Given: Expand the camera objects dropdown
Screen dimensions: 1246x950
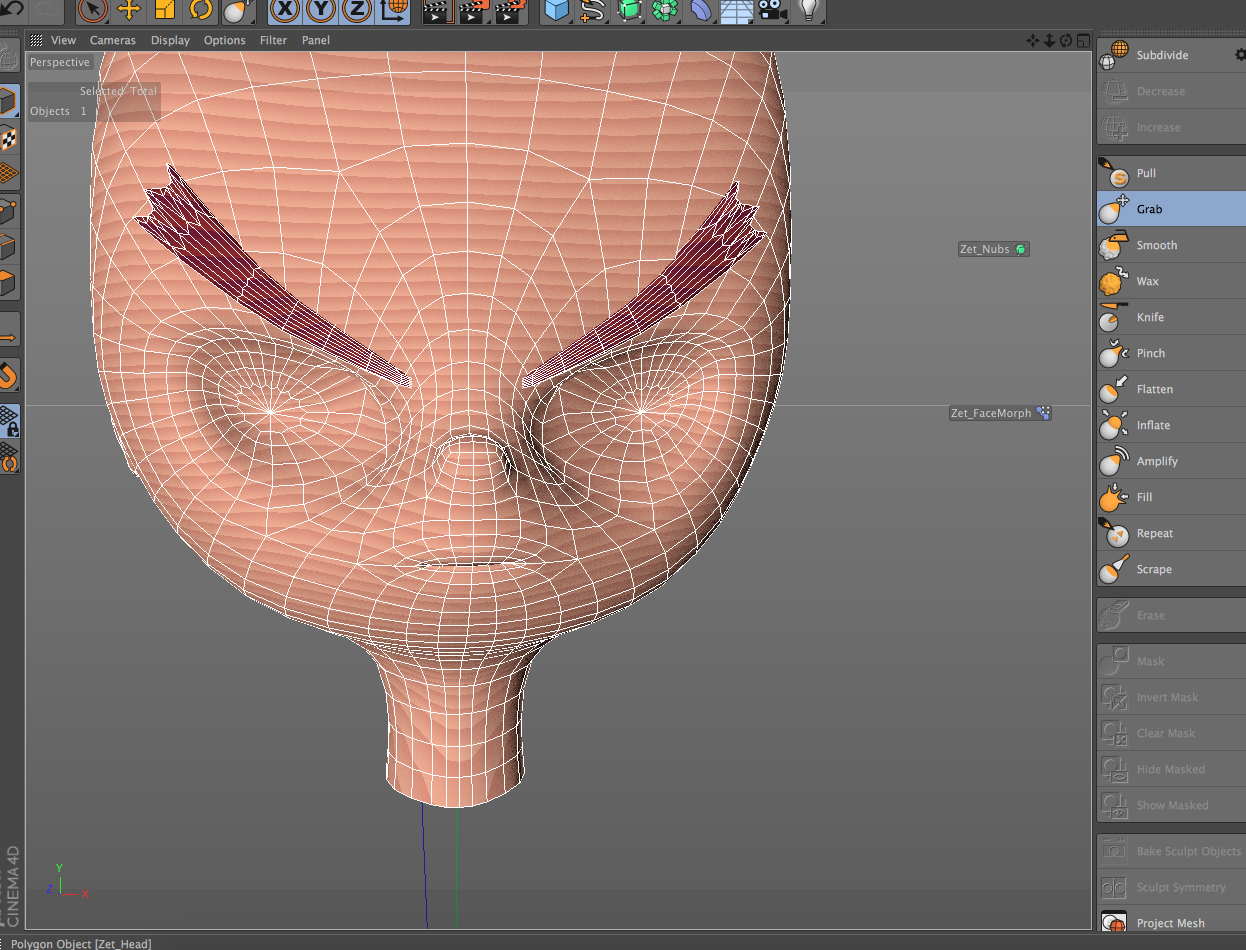Looking at the screenshot, I should tap(770, 10).
